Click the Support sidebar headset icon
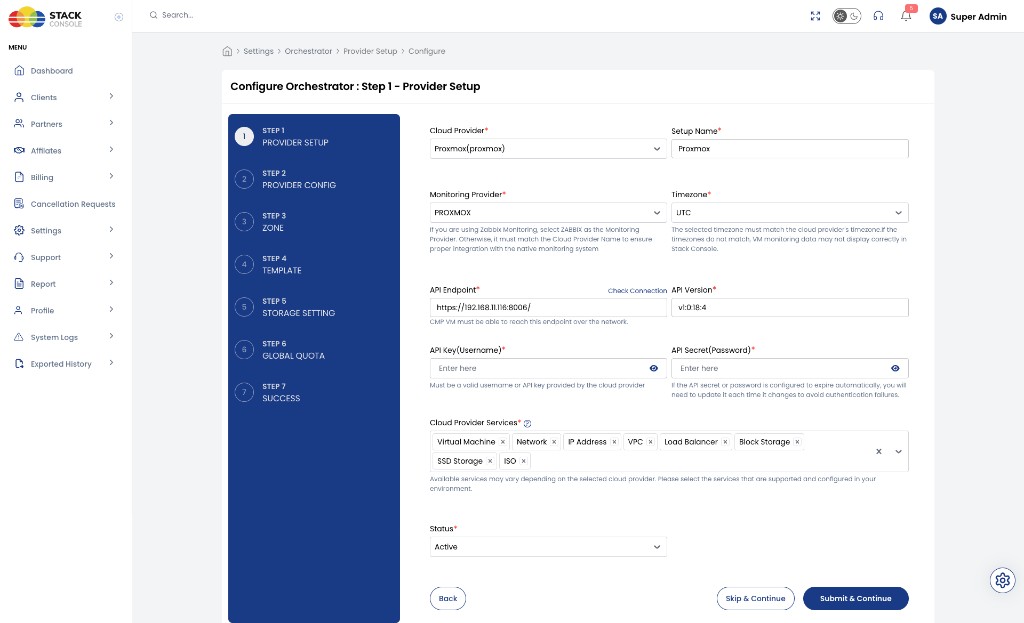 coord(19,257)
